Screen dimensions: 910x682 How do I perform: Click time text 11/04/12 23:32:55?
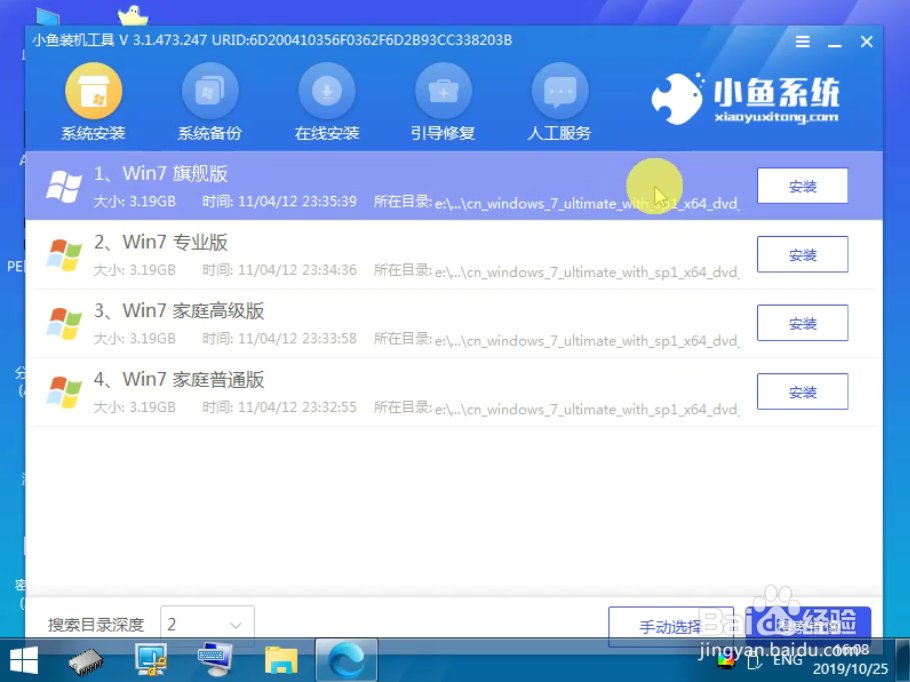(297, 407)
